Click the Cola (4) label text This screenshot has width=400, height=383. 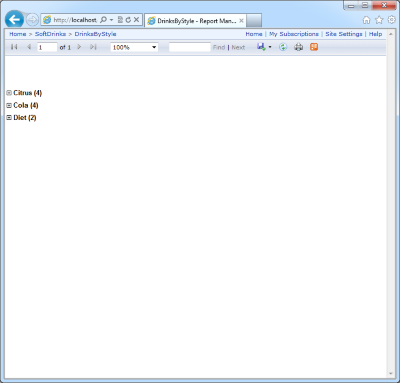click(26, 105)
